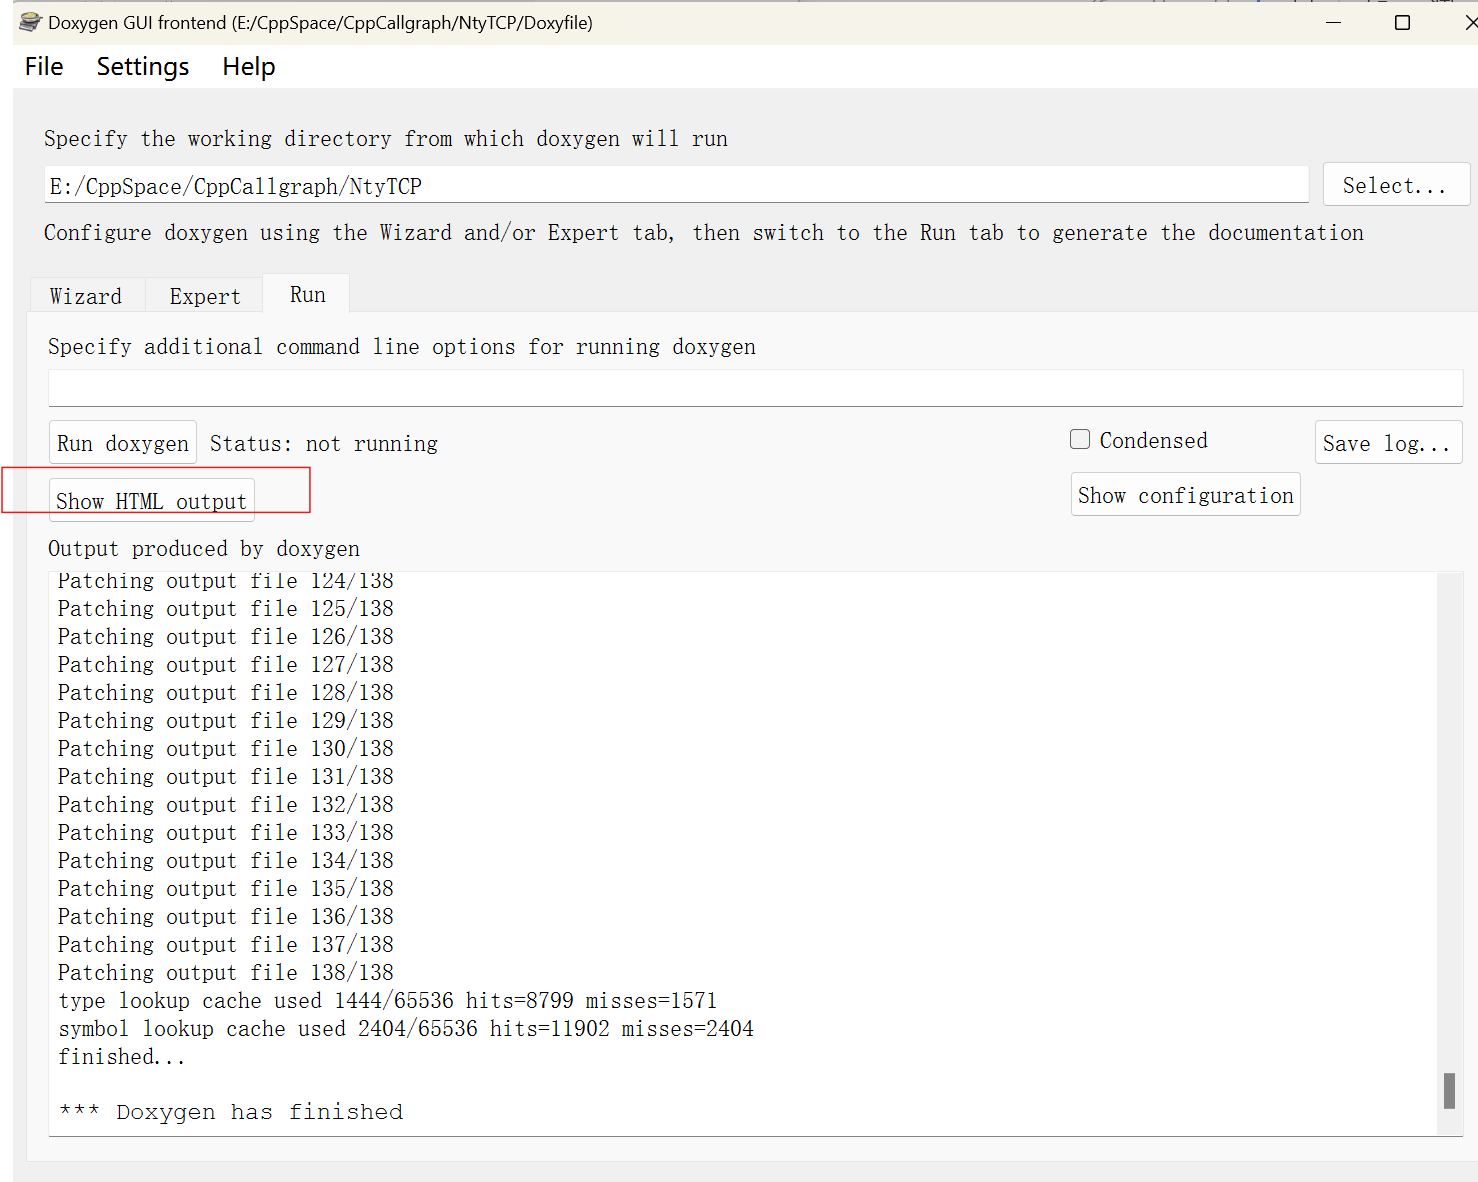Open the Settings menu
1478x1182 pixels.
click(x=143, y=66)
